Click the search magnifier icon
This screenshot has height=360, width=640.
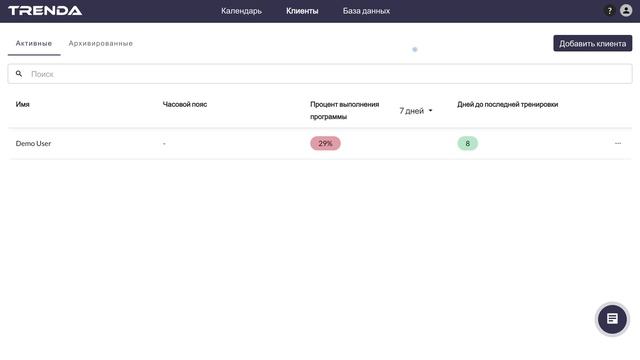[19, 74]
